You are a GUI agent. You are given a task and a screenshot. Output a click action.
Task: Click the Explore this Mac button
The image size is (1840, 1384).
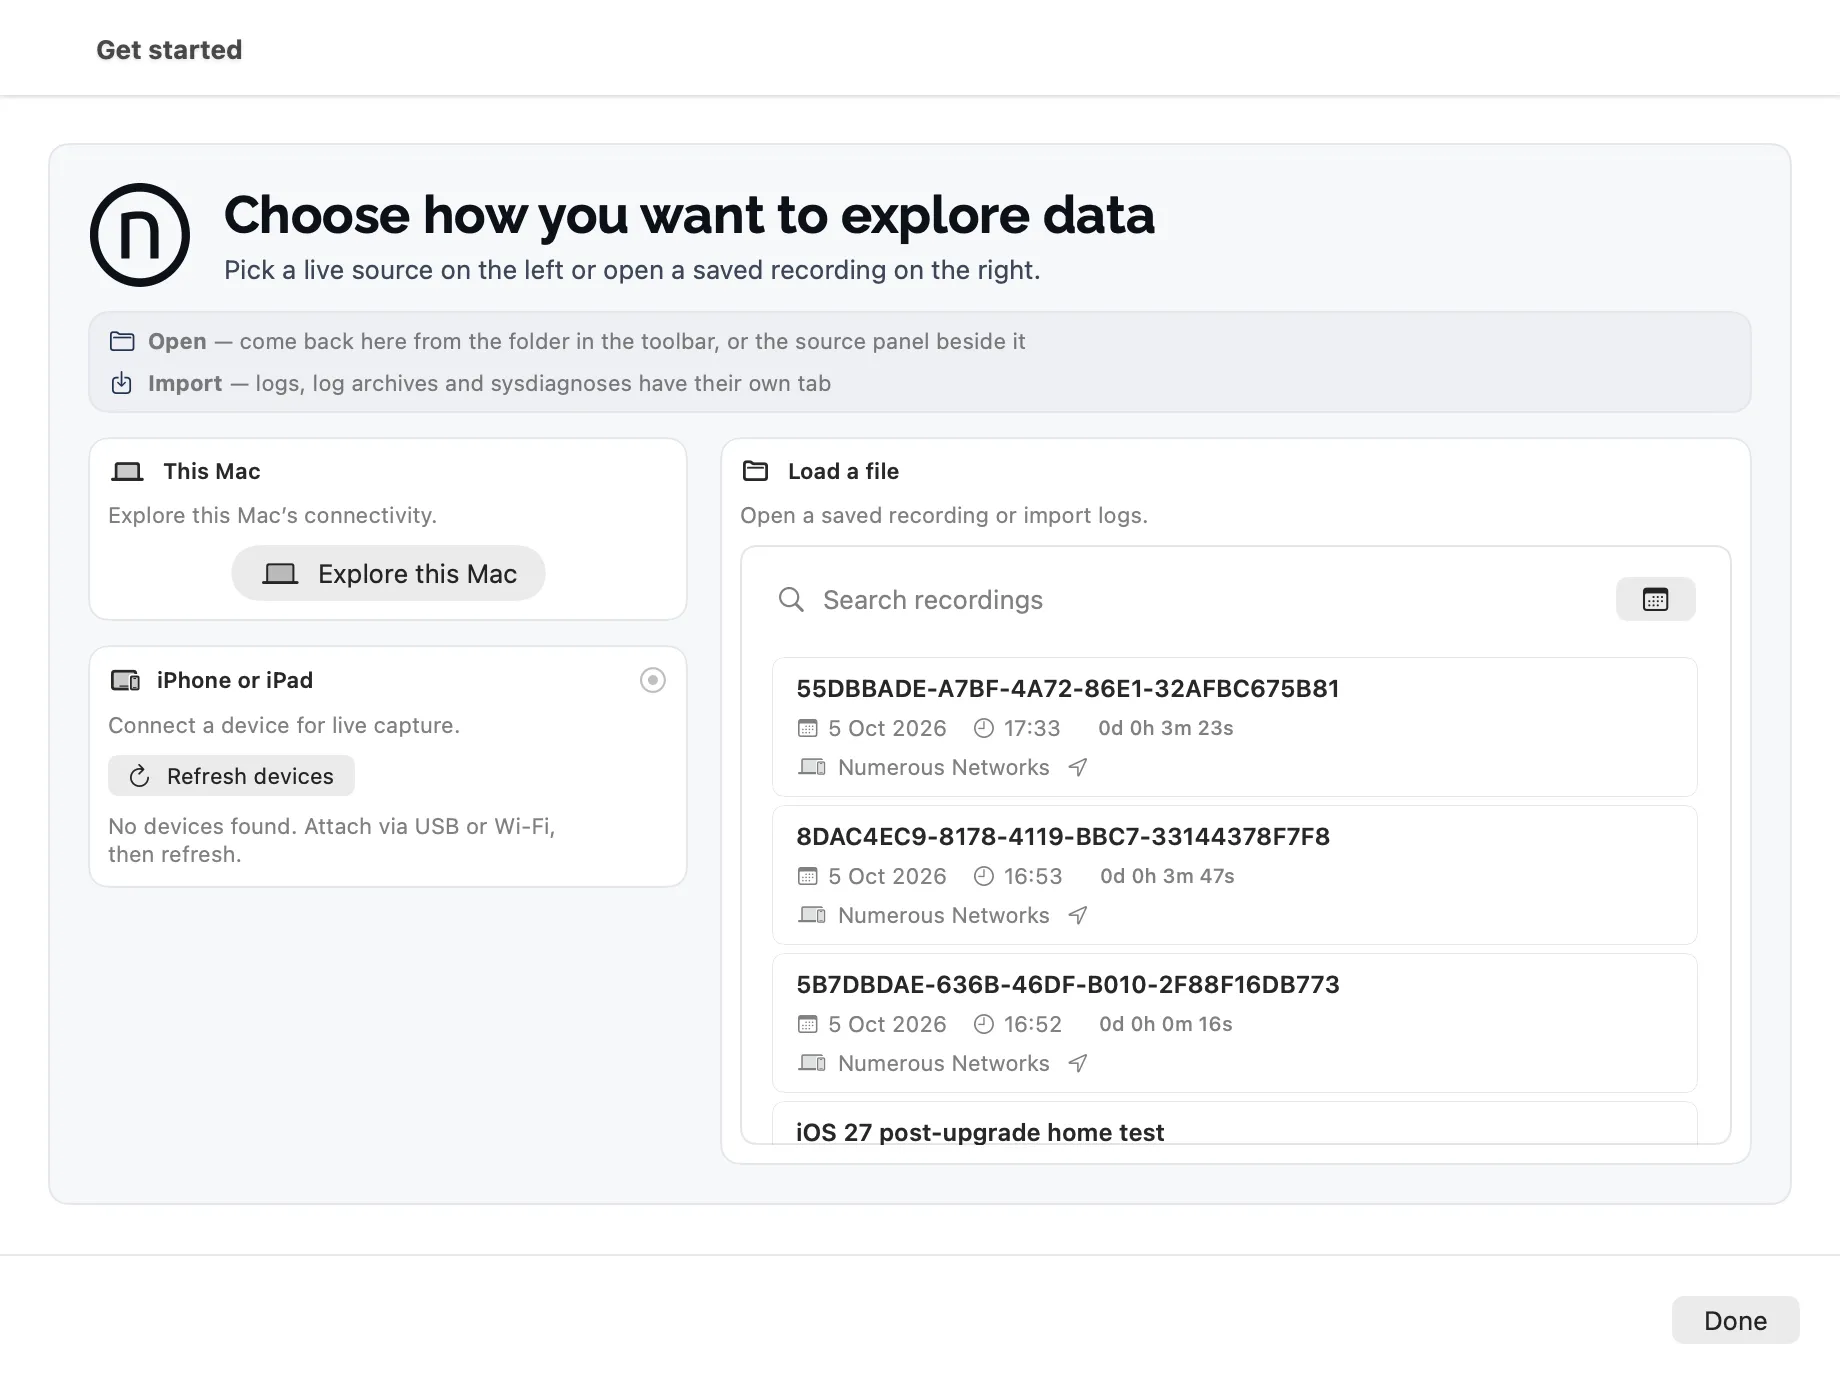pyautogui.click(x=388, y=573)
